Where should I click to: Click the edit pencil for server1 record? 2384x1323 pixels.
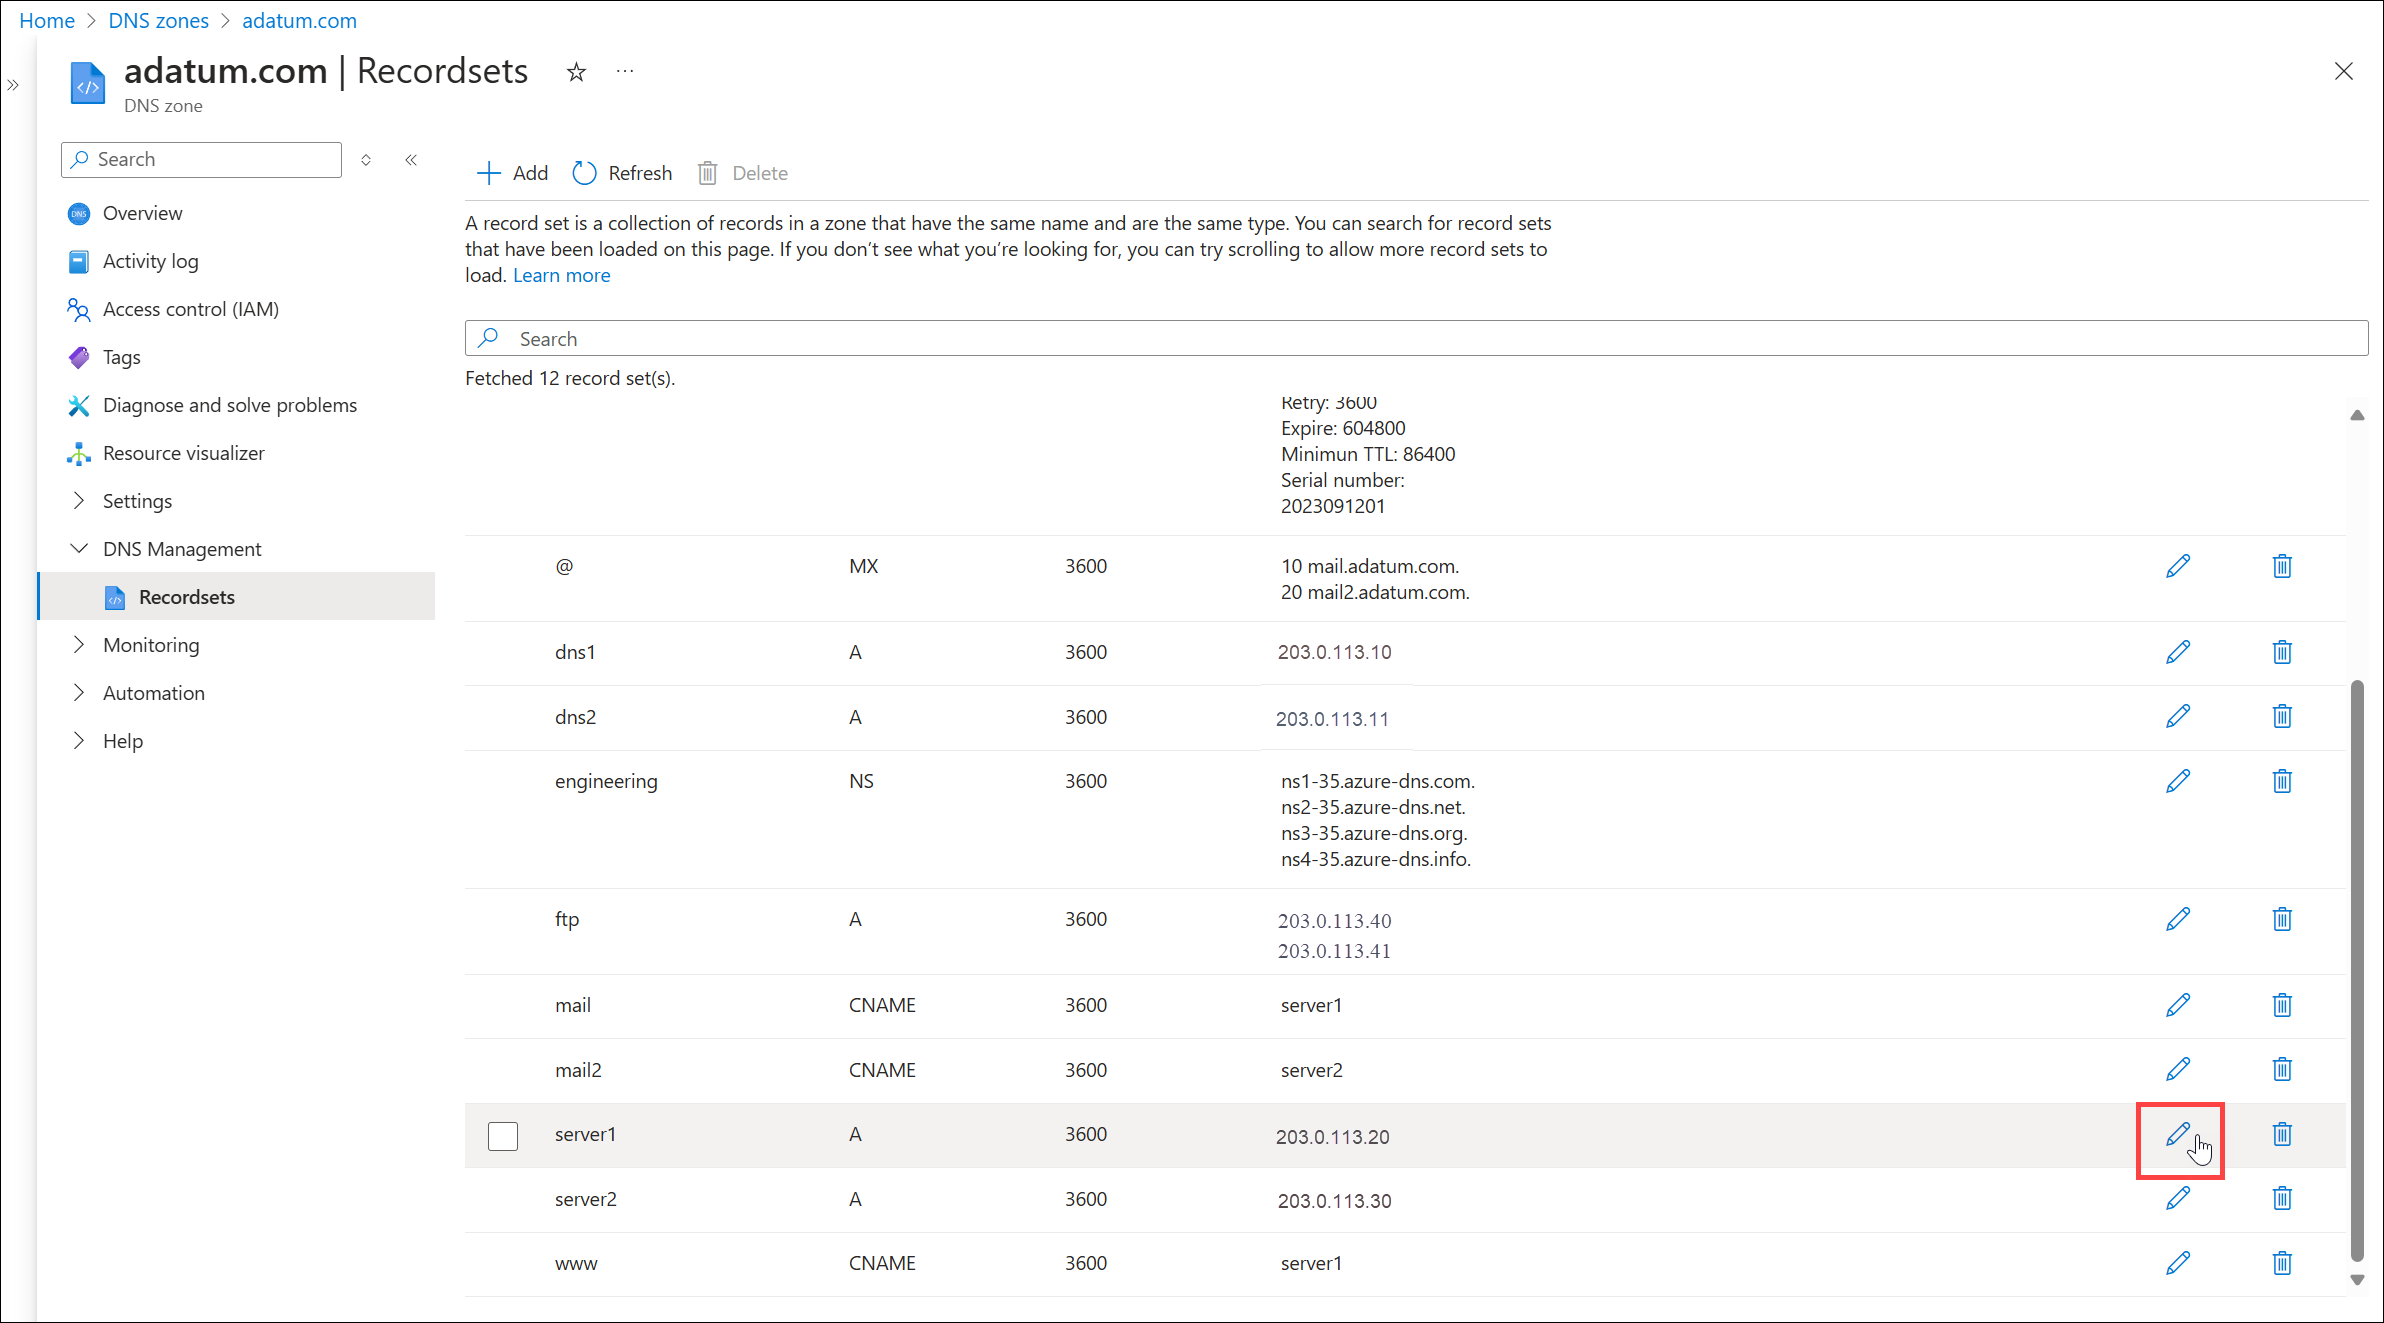(x=2177, y=1134)
